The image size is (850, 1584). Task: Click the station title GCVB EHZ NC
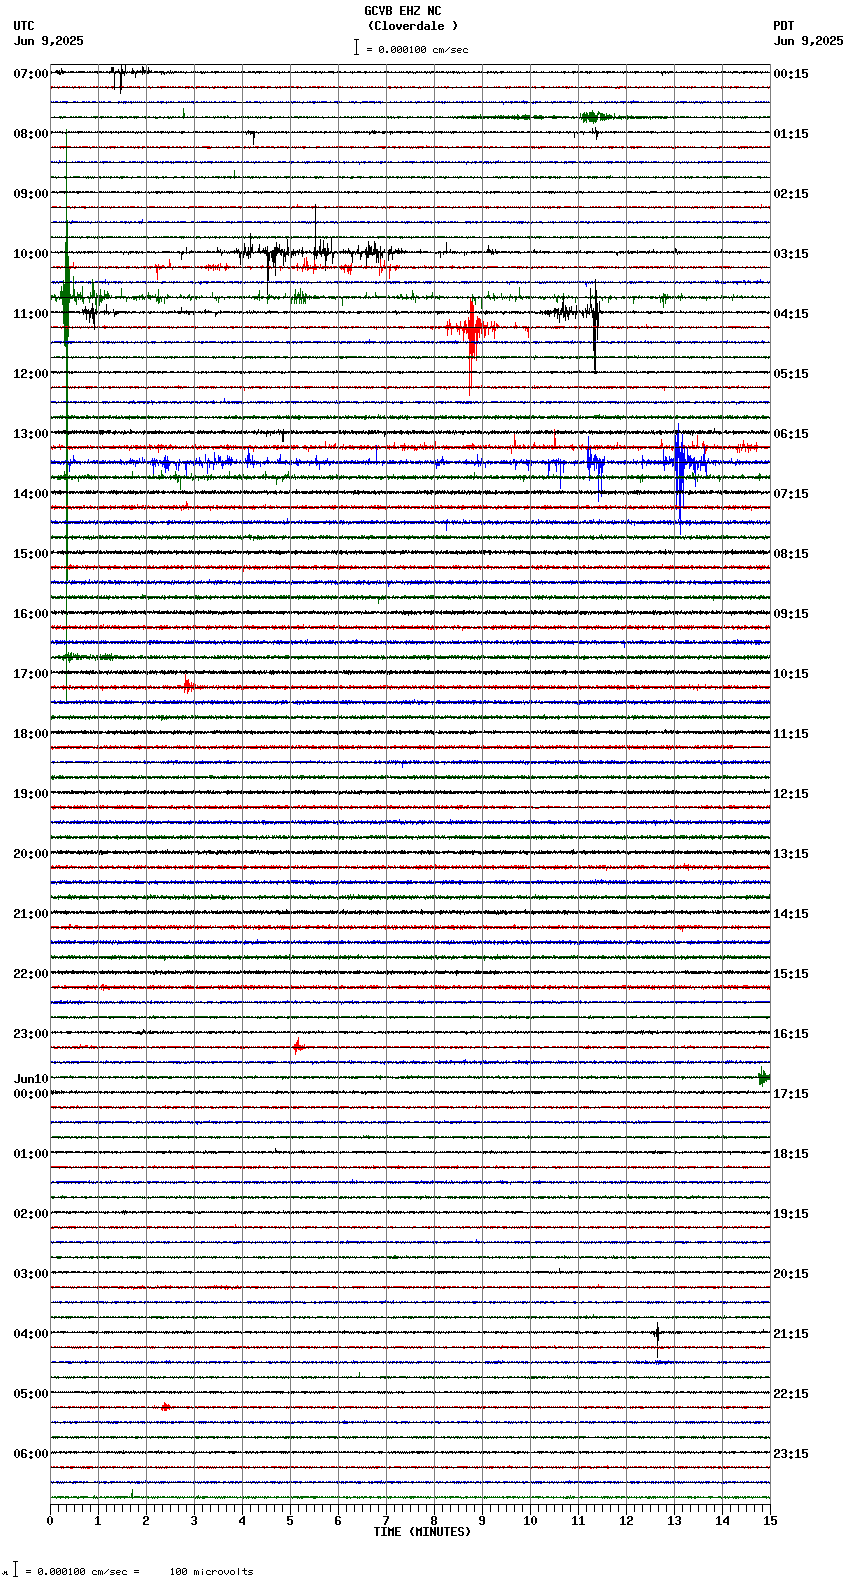click(402, 11)
